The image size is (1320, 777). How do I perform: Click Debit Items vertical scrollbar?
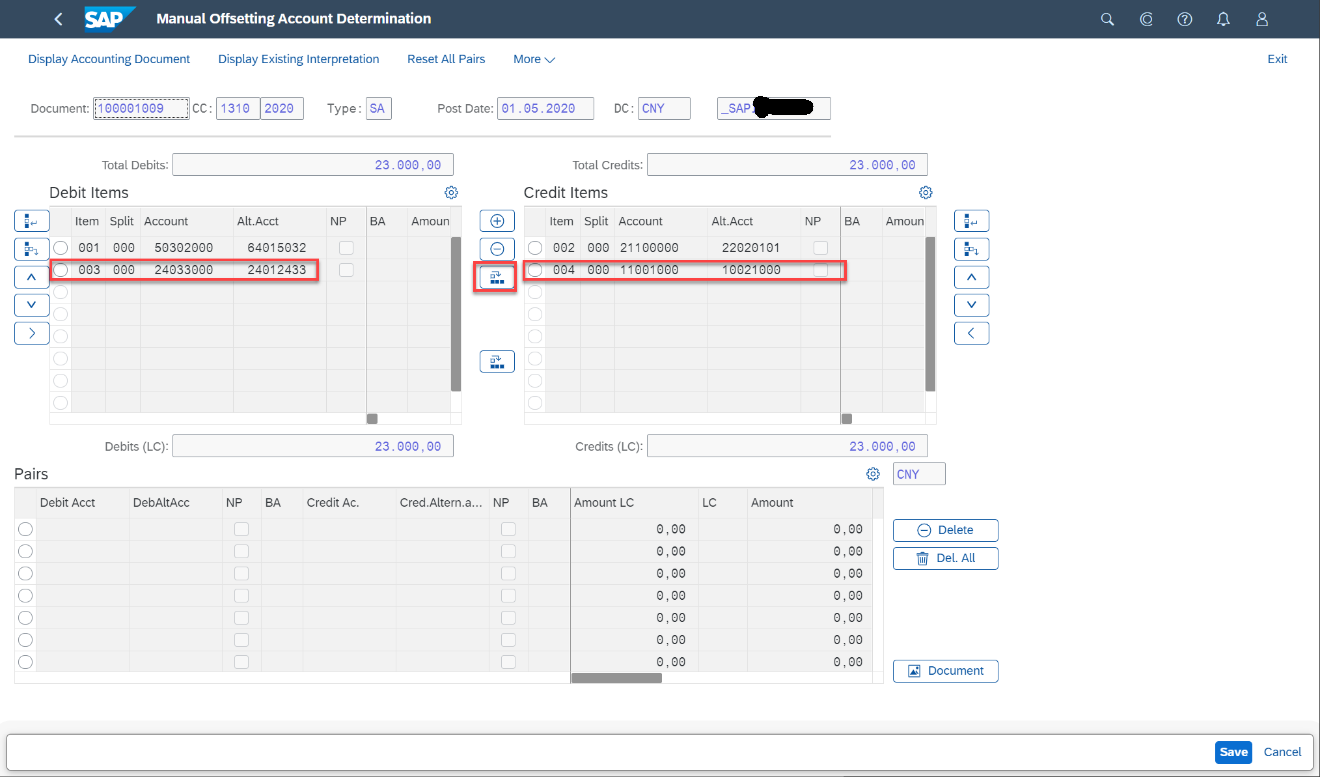click(456, 313)
